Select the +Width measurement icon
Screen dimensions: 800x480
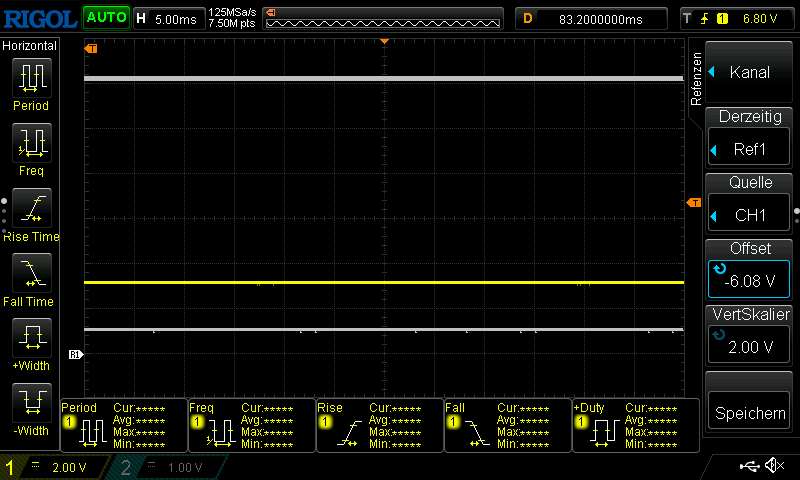click(x=30, y=342)
